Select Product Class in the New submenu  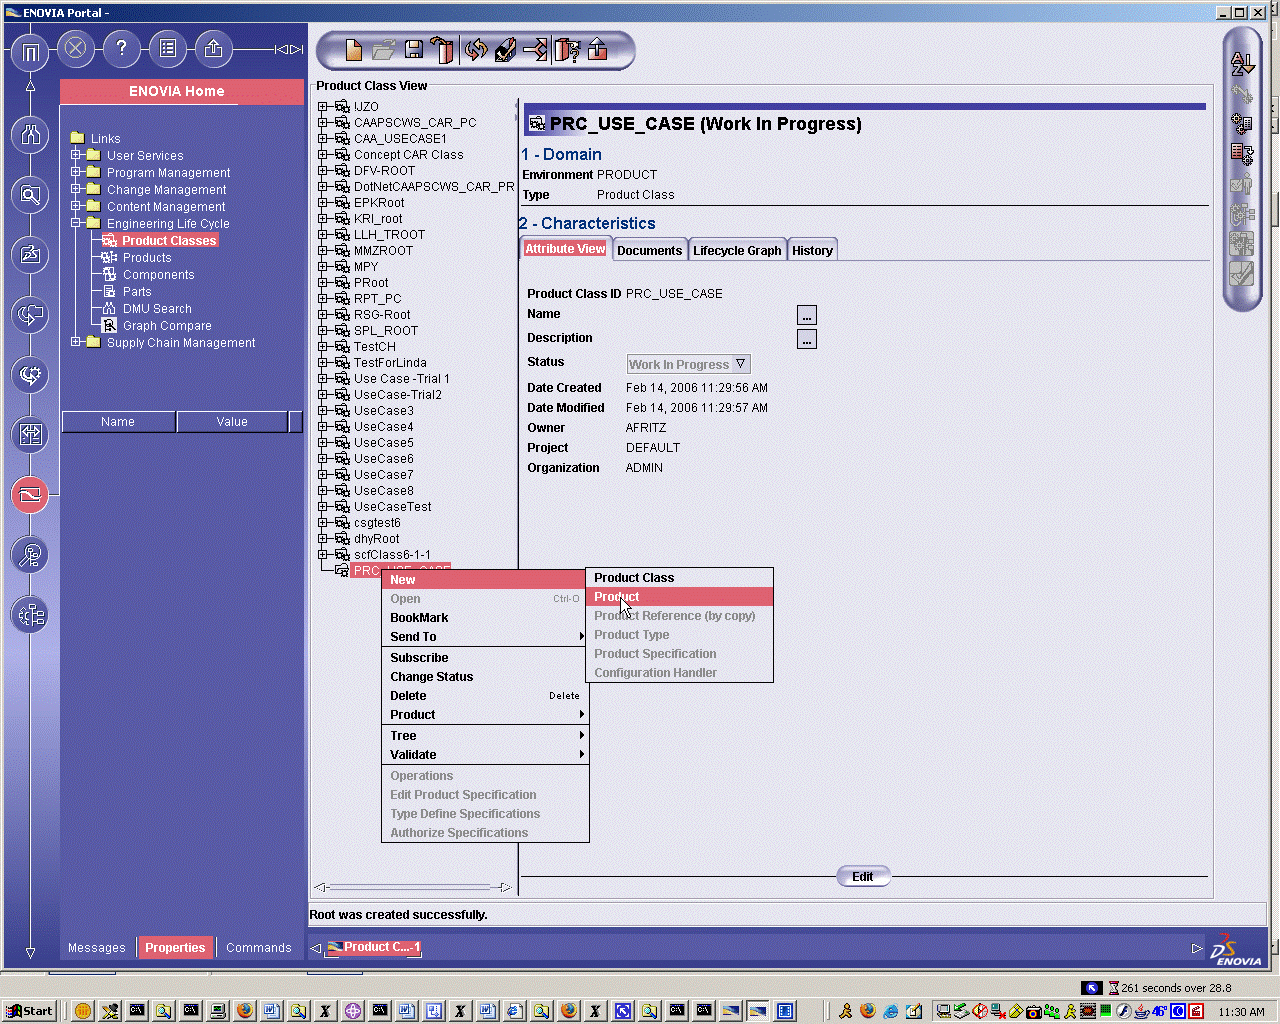pos(679,578)
